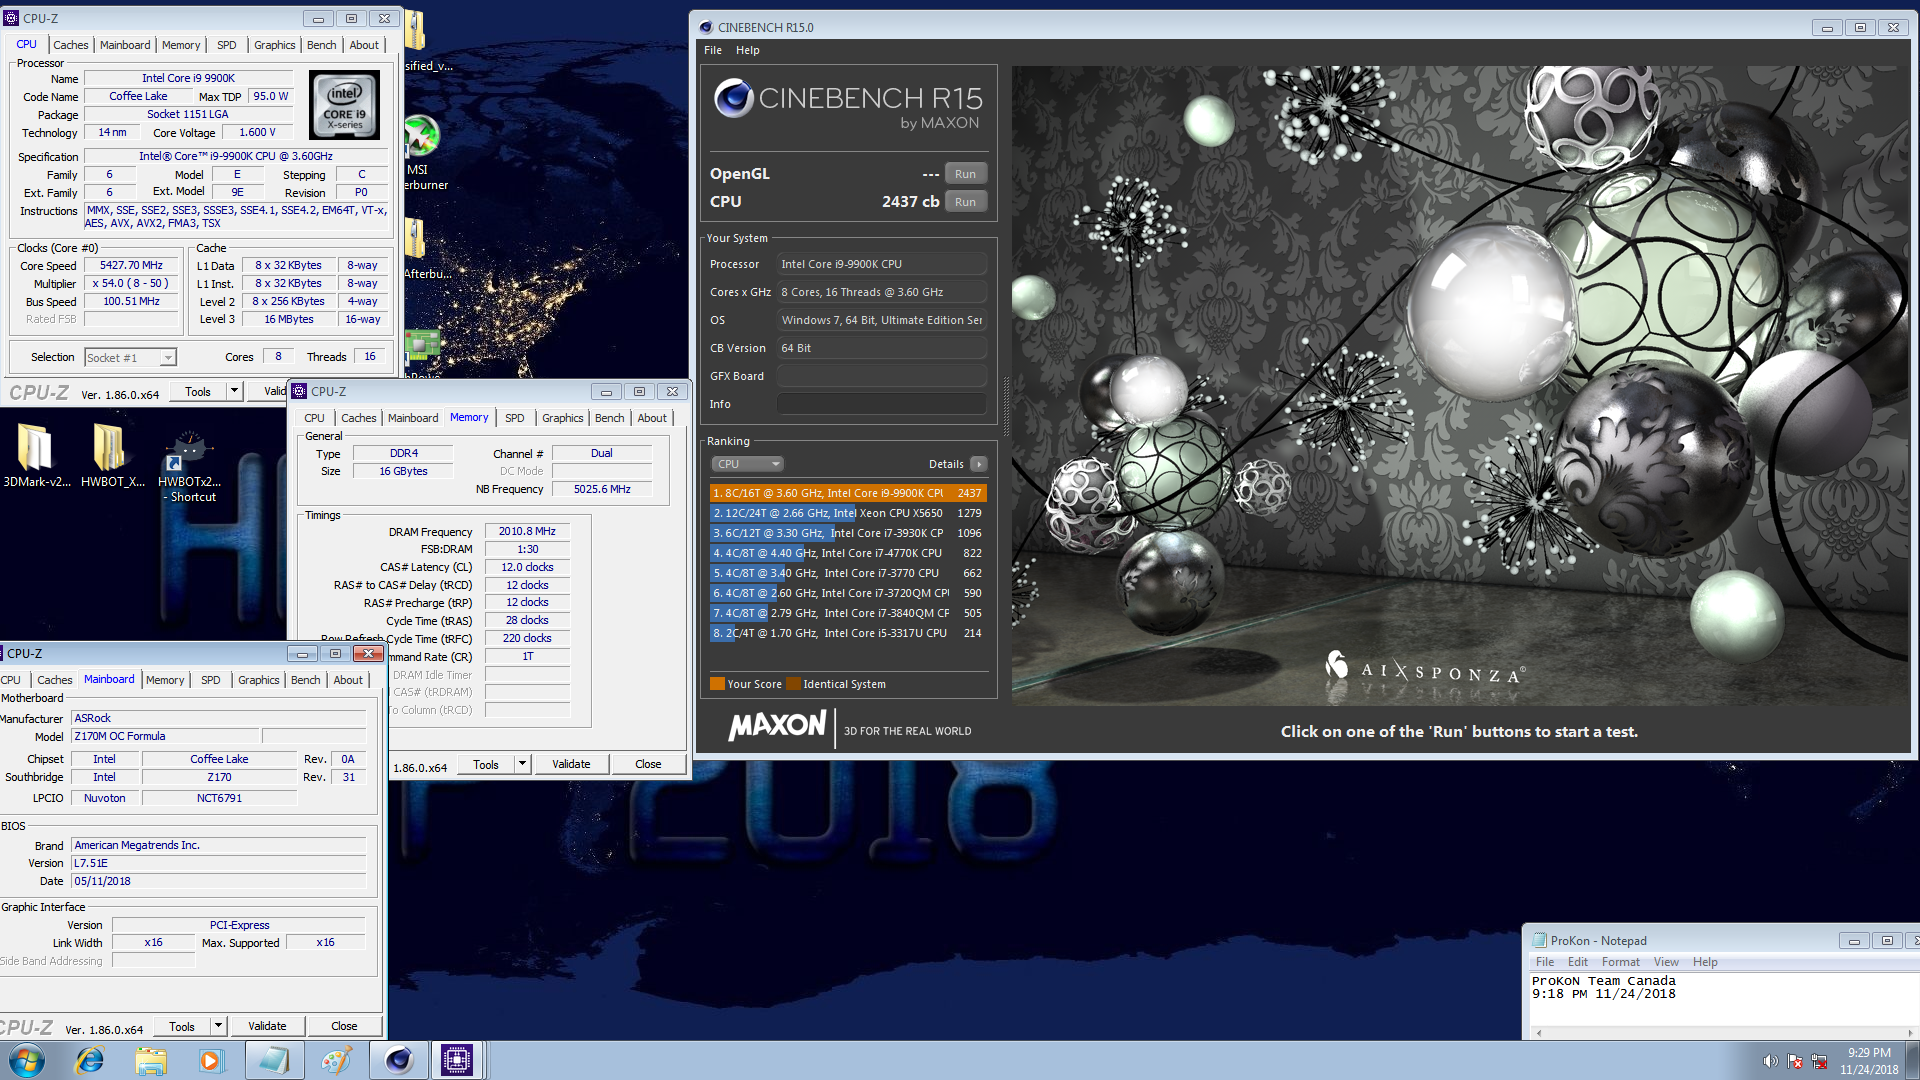Click the Cinebench title bar icon
The image size is (1920, 1080).
point(706,27)
